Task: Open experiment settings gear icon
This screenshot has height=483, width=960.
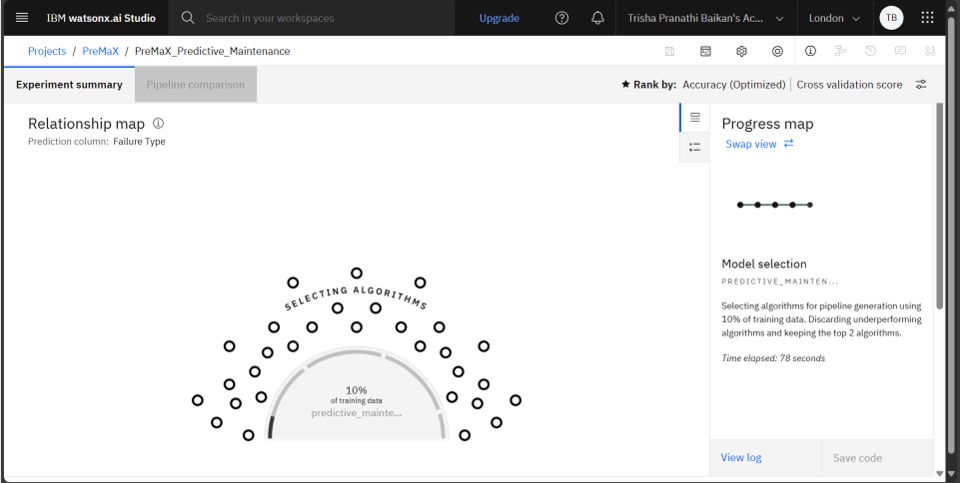Action: point(742,51)
